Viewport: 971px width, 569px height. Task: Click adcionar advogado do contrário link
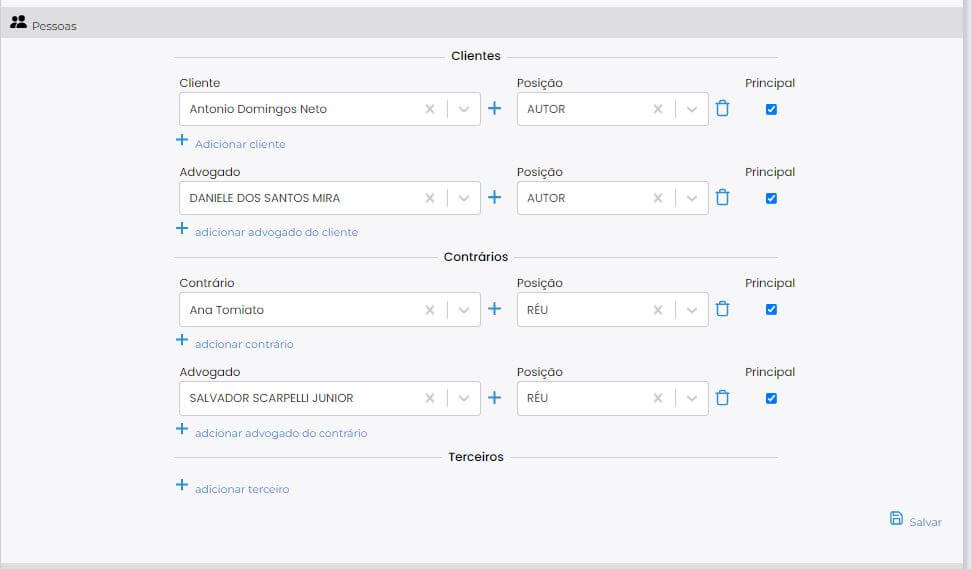point(281,433)
